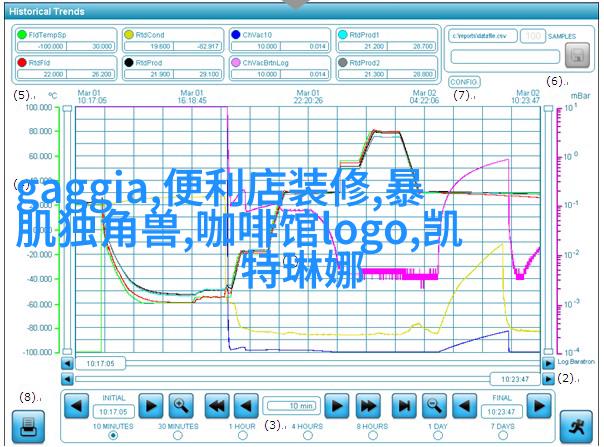Click the printer icon button
Screen dimensions: 604x447
pos(28,427)
